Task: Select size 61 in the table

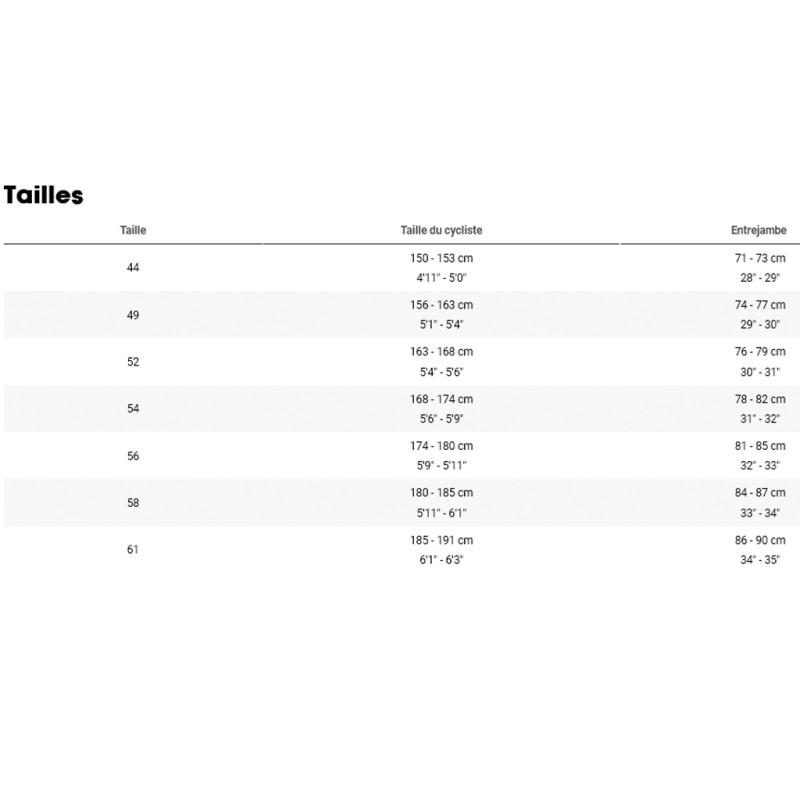Action: (x=133, y=549)
